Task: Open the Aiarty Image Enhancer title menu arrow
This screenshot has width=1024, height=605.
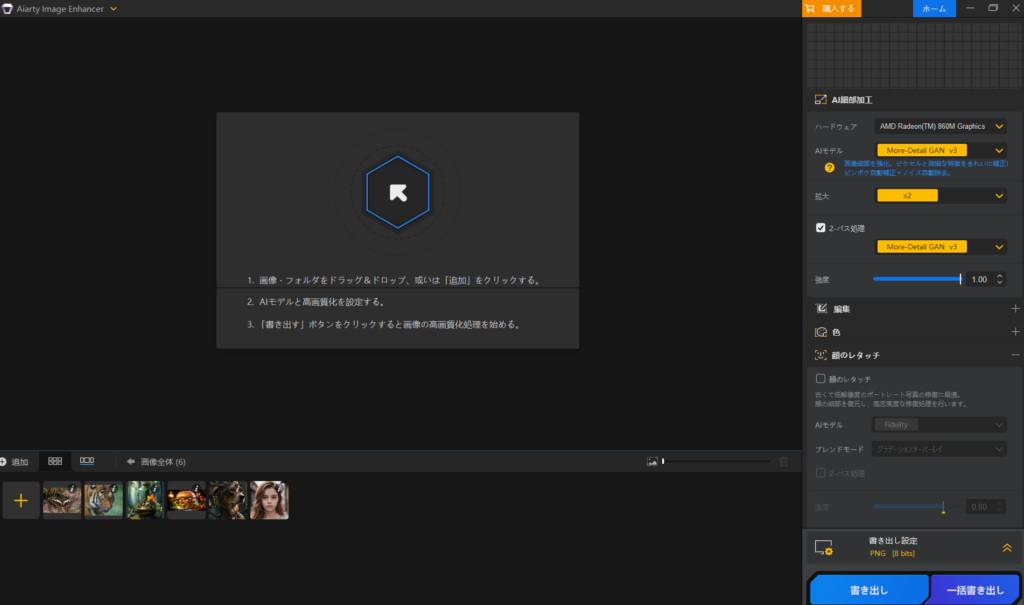Action: [113, 8]
